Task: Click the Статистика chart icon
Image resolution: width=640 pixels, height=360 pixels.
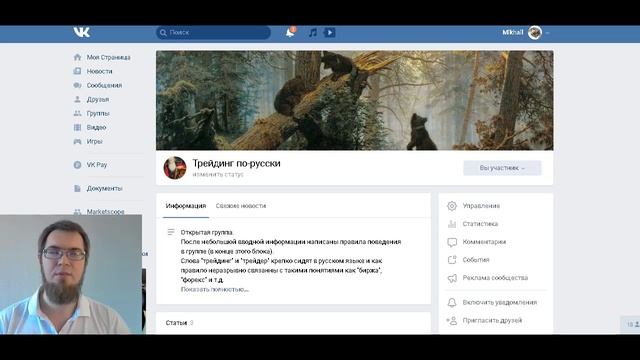Action: (x=452, y=224)
